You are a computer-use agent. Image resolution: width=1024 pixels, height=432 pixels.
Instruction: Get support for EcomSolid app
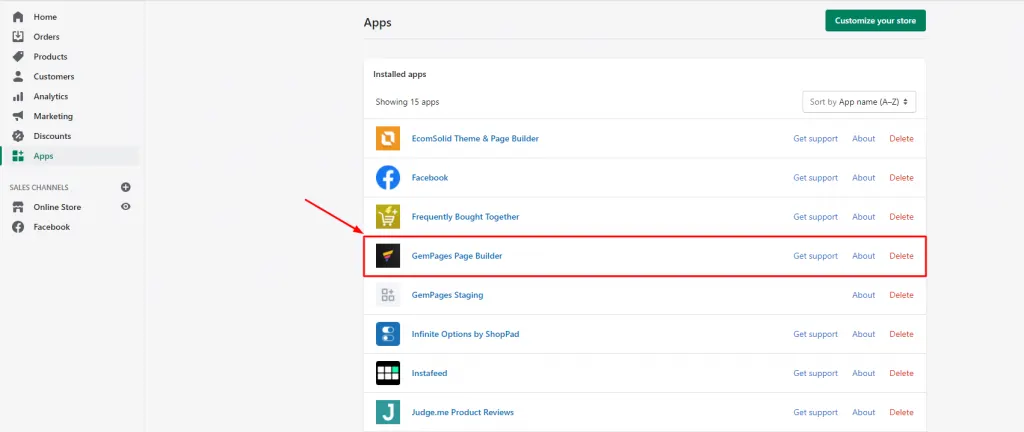815,138
